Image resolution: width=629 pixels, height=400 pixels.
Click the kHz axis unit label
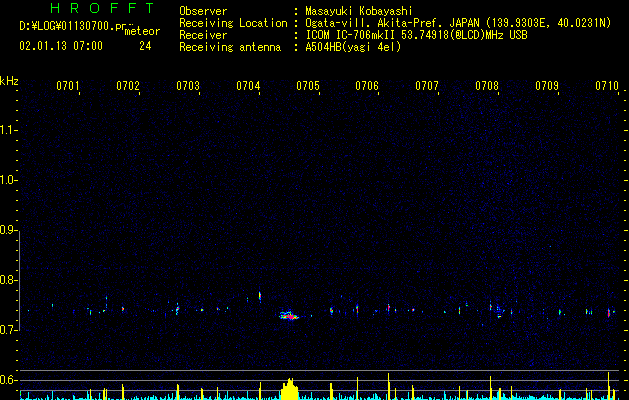9,81
